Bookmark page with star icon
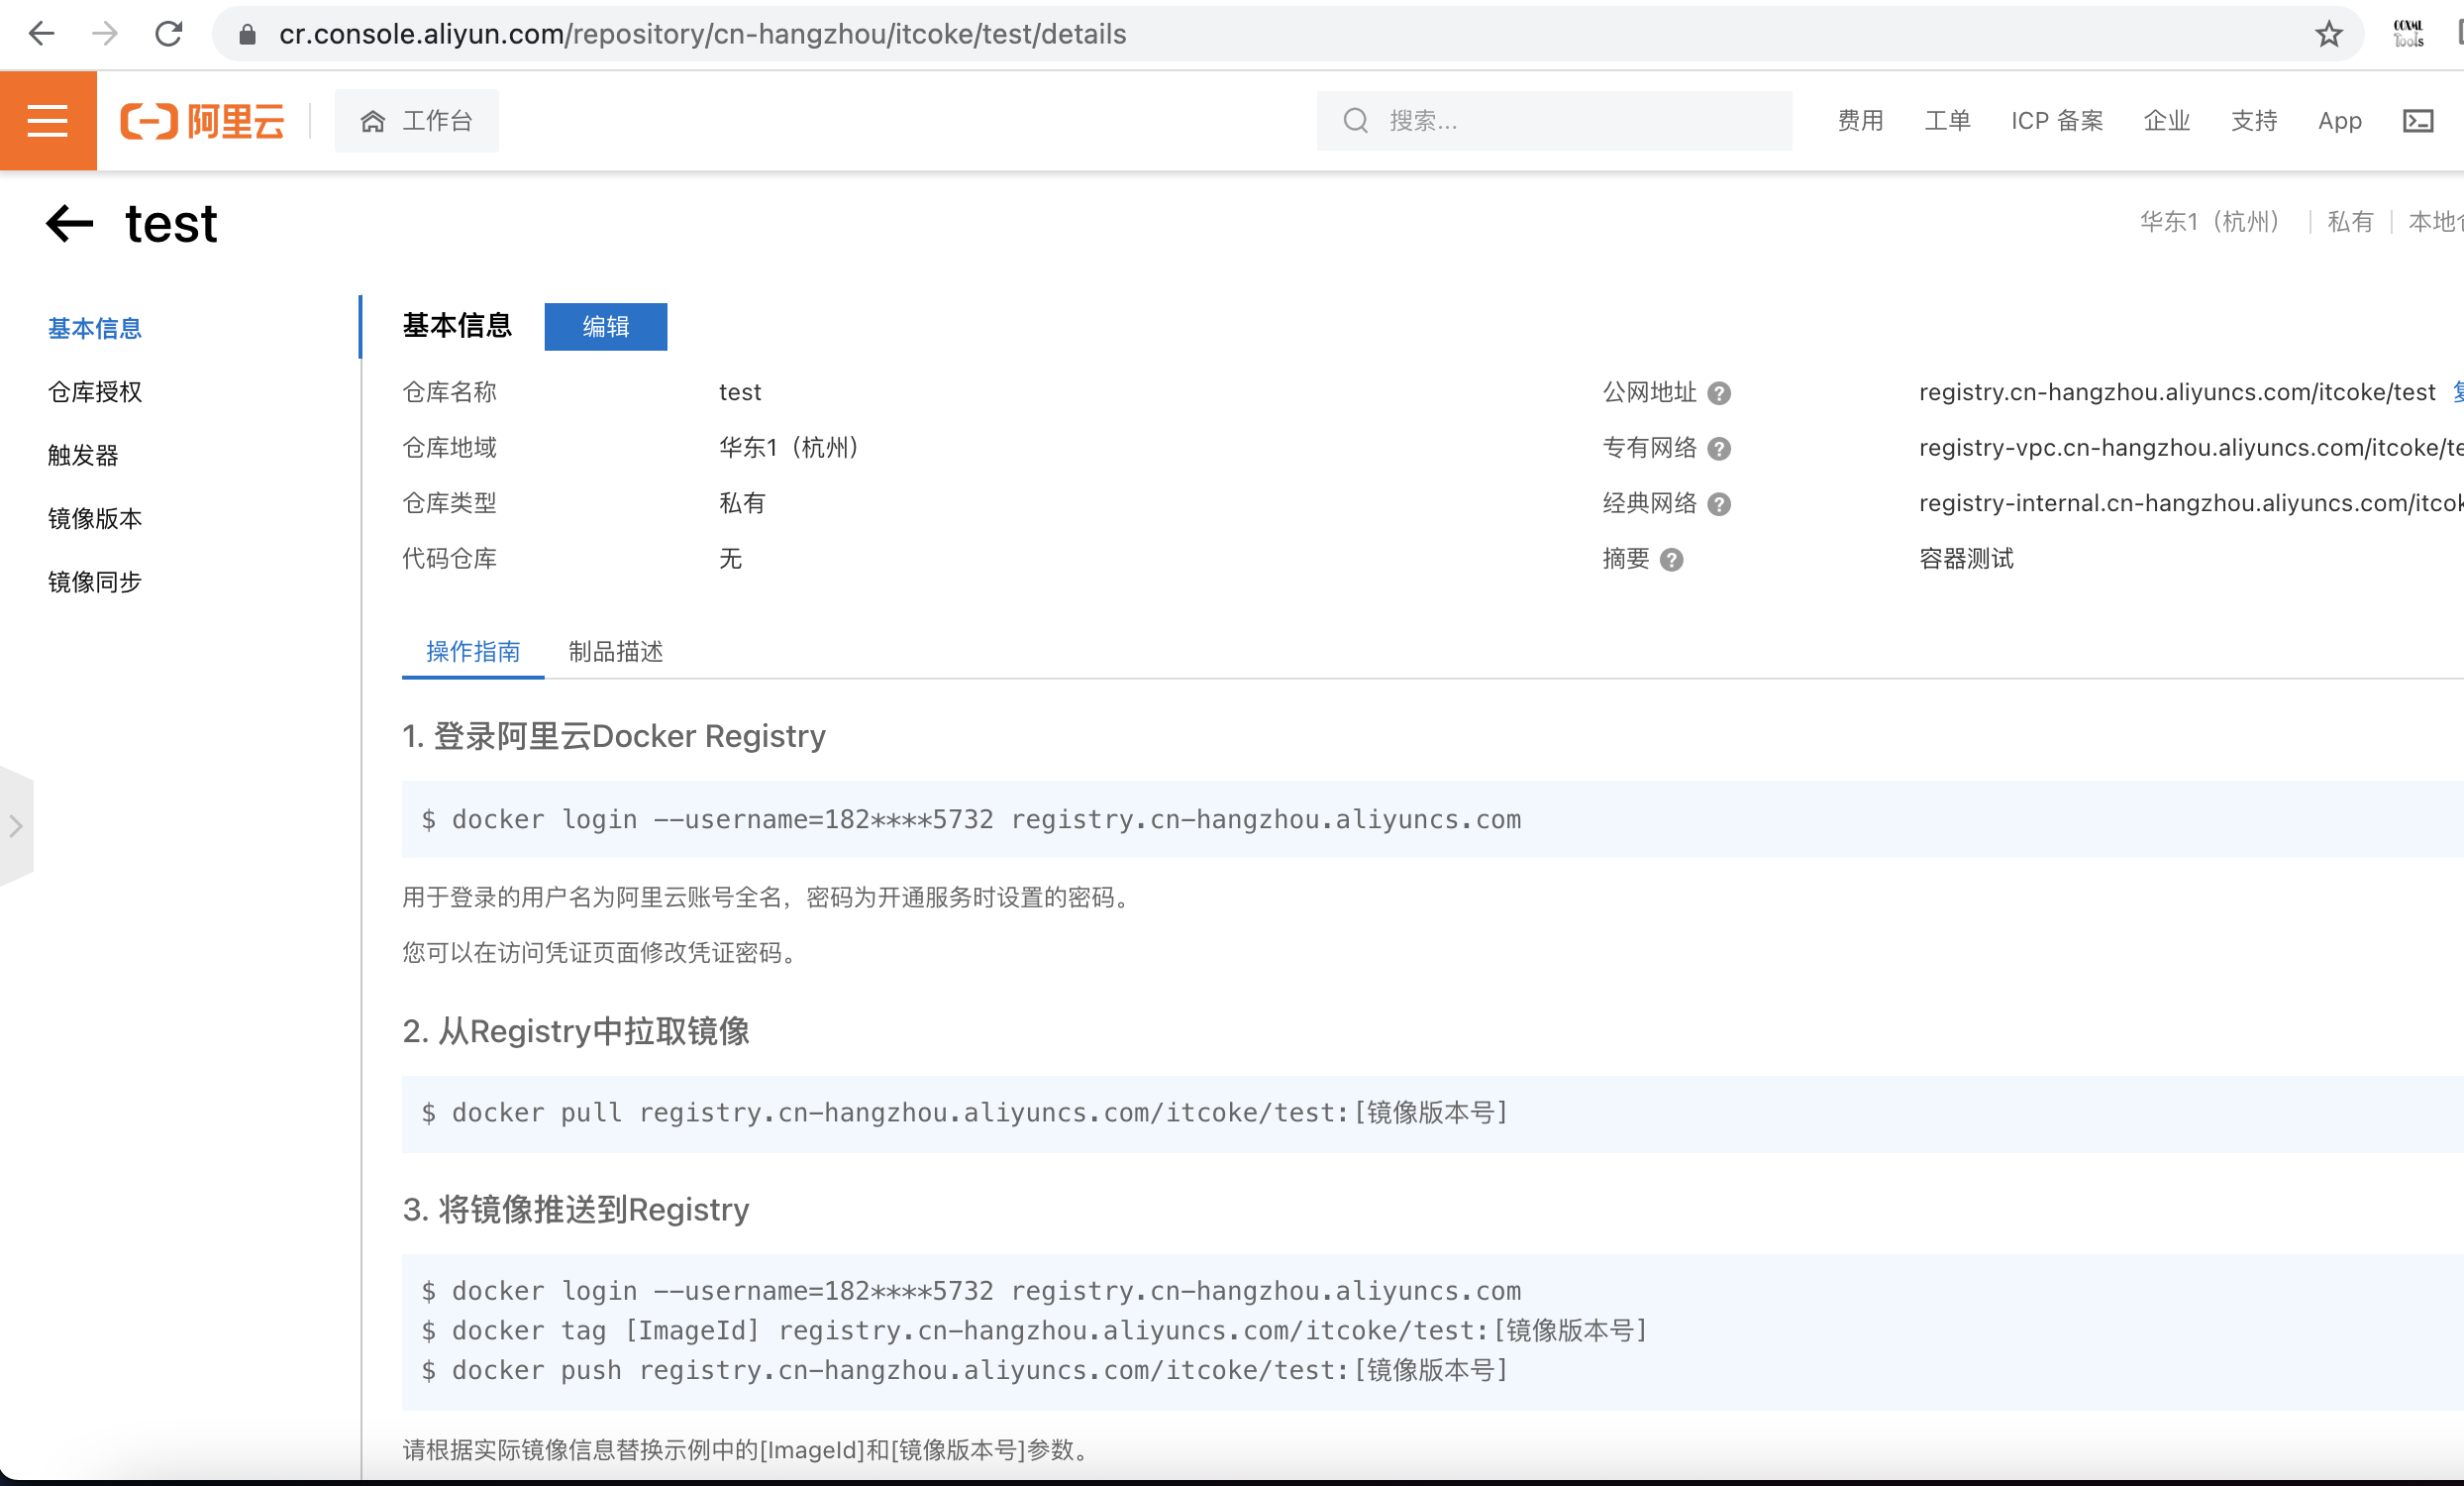2464x1486 pixels. click(2328, 34)
